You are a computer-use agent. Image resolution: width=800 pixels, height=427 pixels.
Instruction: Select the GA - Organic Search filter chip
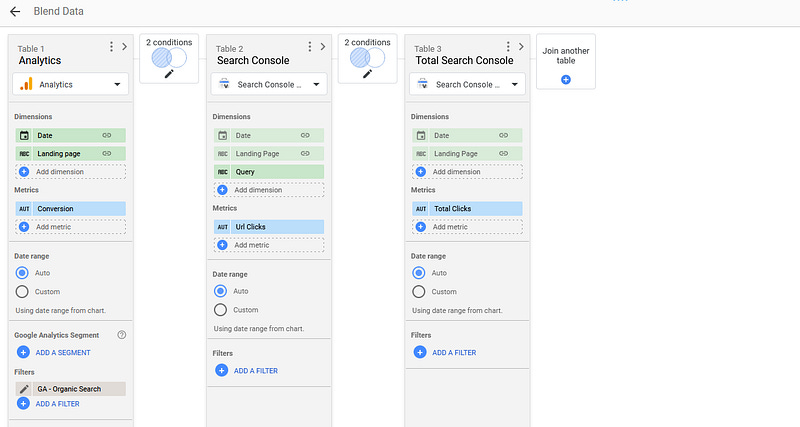click(70, 389)
